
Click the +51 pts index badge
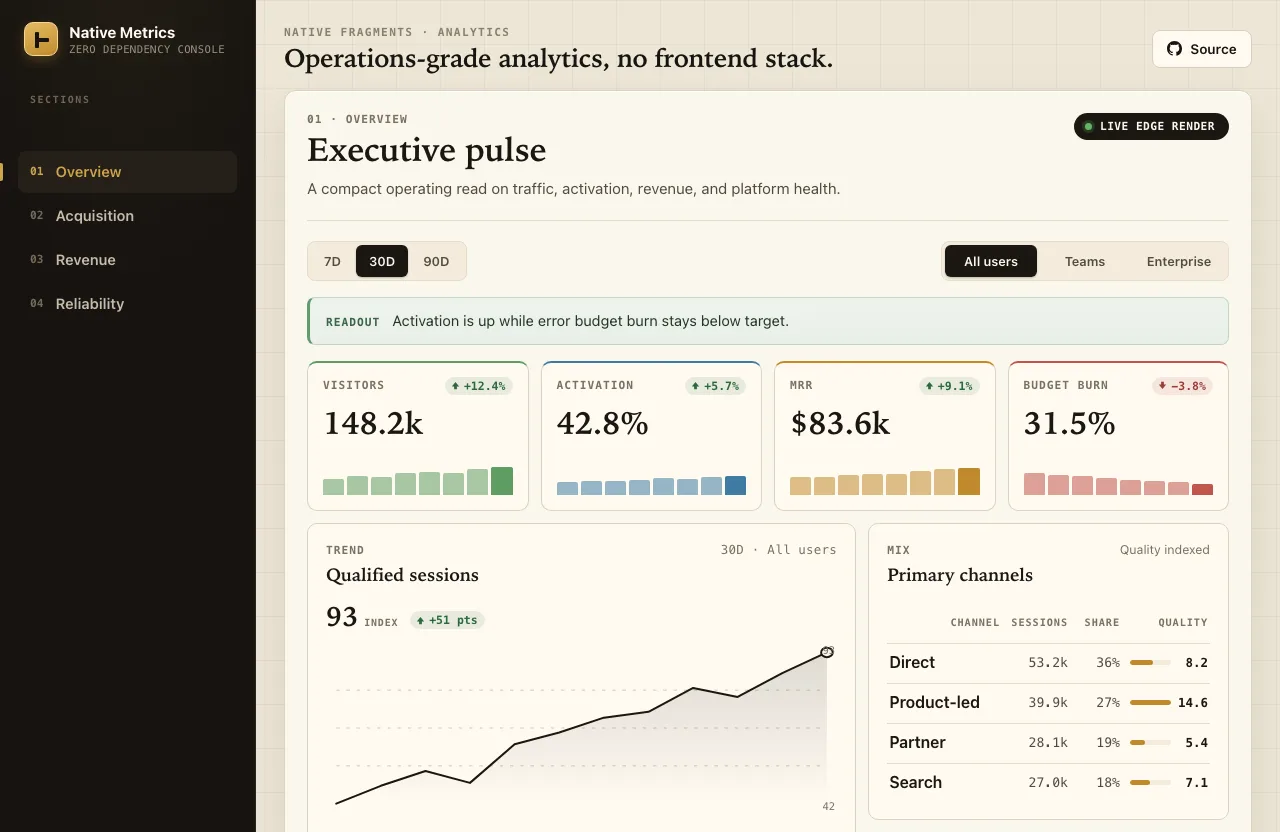coord(447,620)
